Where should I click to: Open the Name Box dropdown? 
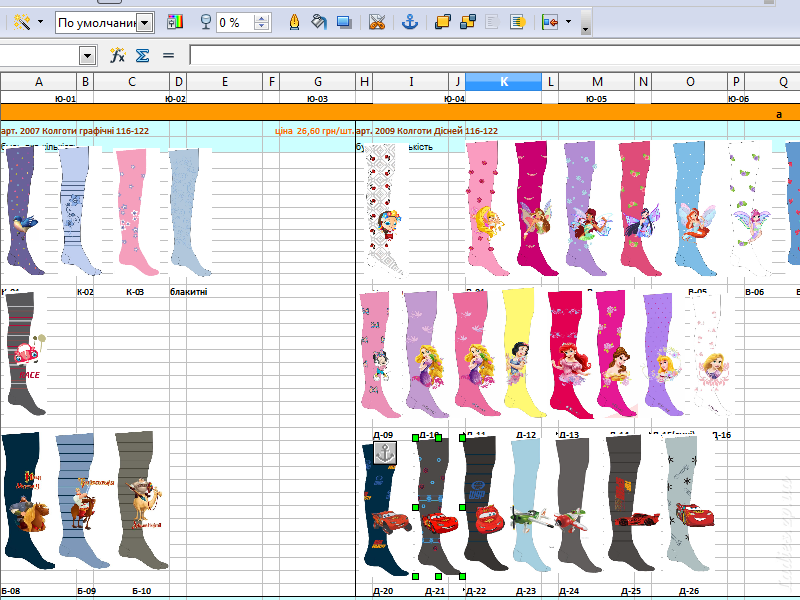pyautogui.click(x=87, y=55)
